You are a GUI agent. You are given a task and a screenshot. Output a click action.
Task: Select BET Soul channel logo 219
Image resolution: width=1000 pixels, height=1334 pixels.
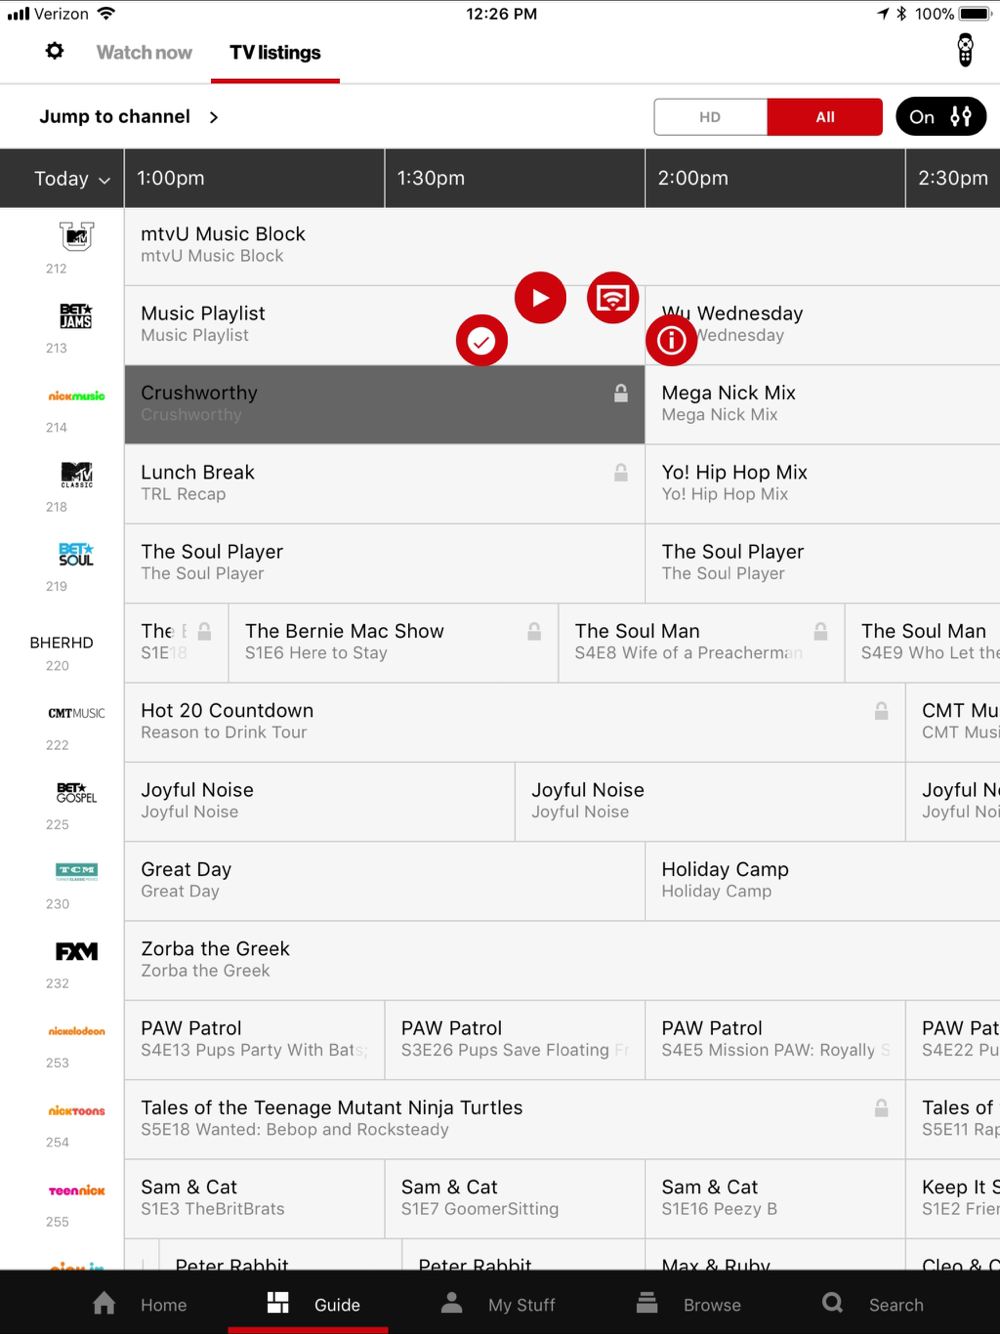(76, 554)
